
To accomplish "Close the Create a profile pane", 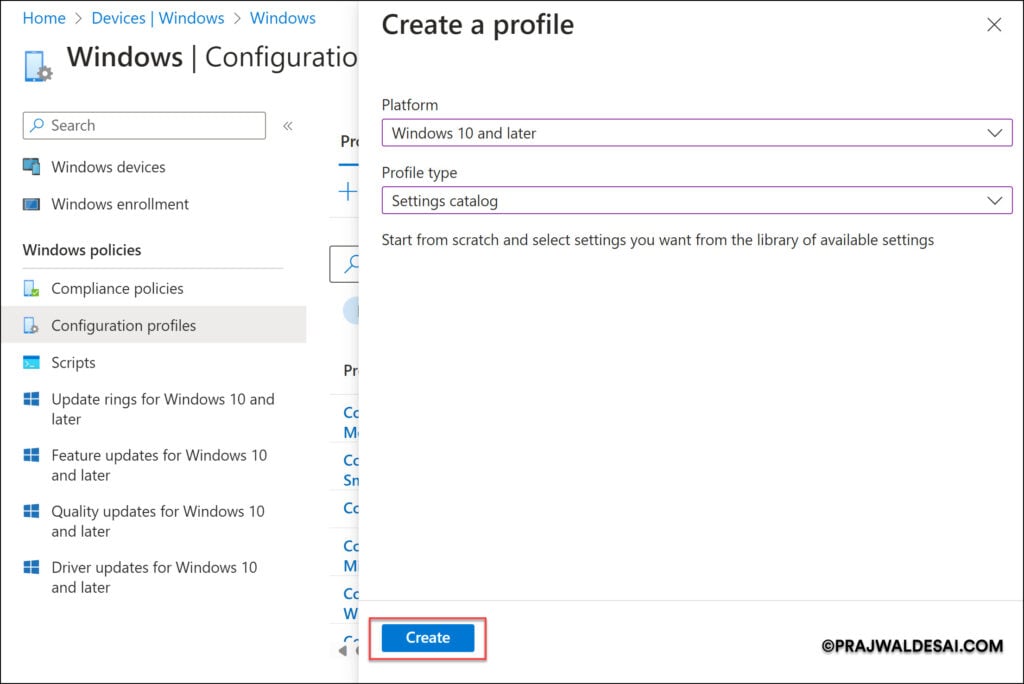I will pos(994,25).
